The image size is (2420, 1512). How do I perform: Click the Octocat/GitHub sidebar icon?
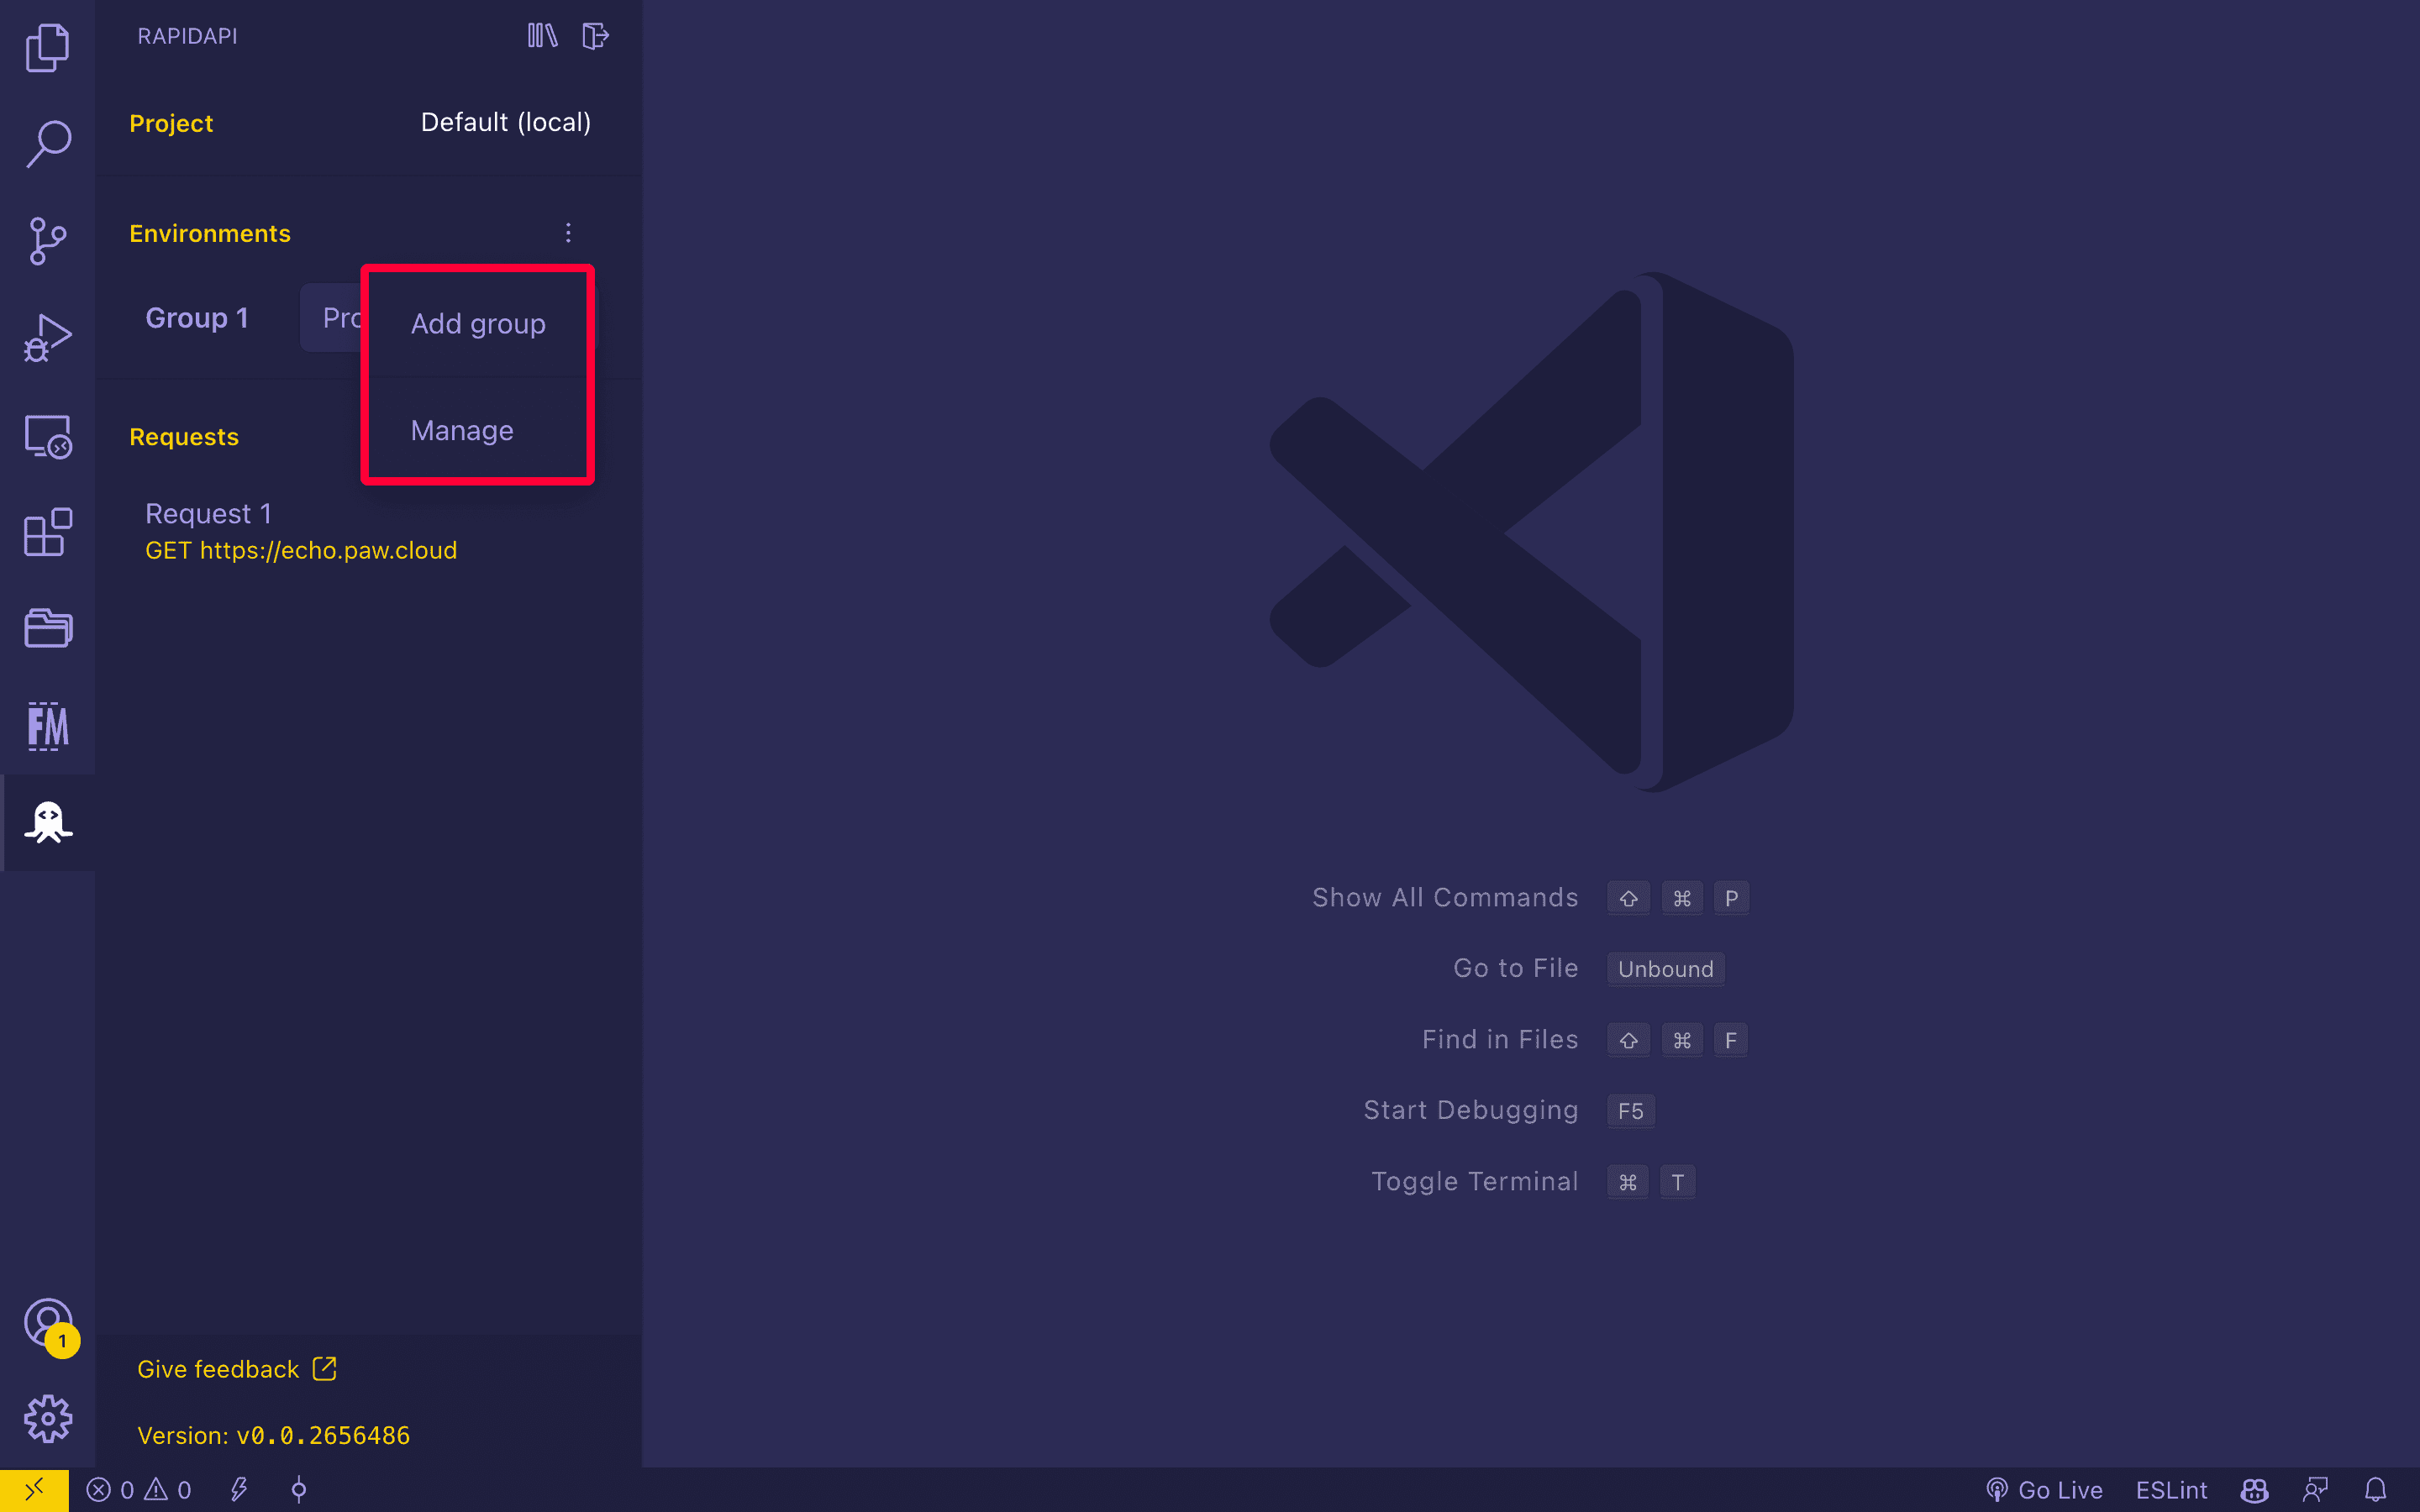pos(47,819)
